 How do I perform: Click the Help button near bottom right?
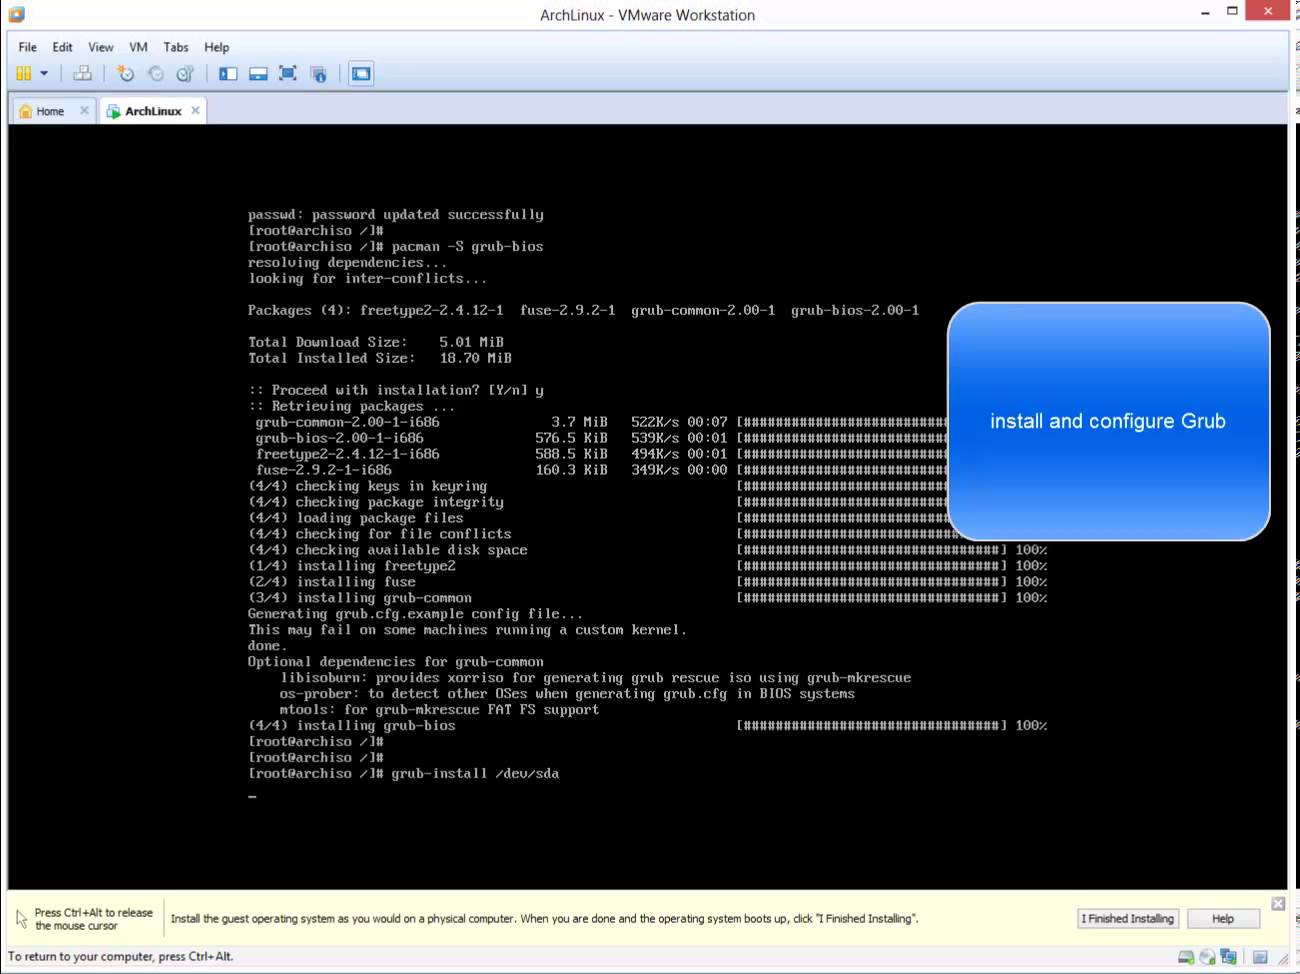click(1223, 918)
